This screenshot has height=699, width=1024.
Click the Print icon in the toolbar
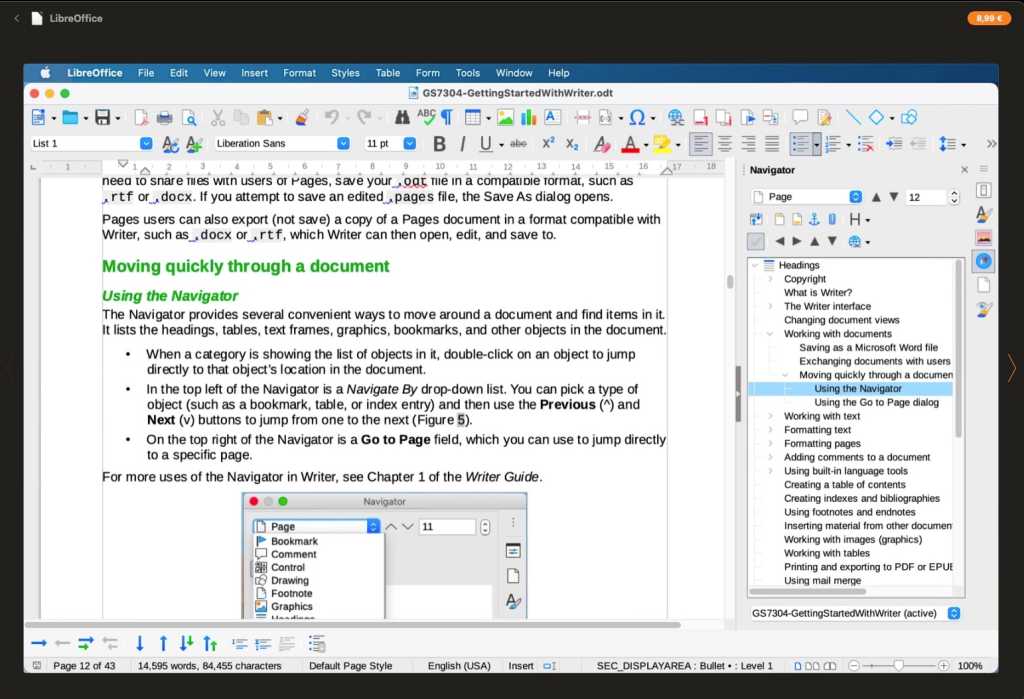[165, 118]
